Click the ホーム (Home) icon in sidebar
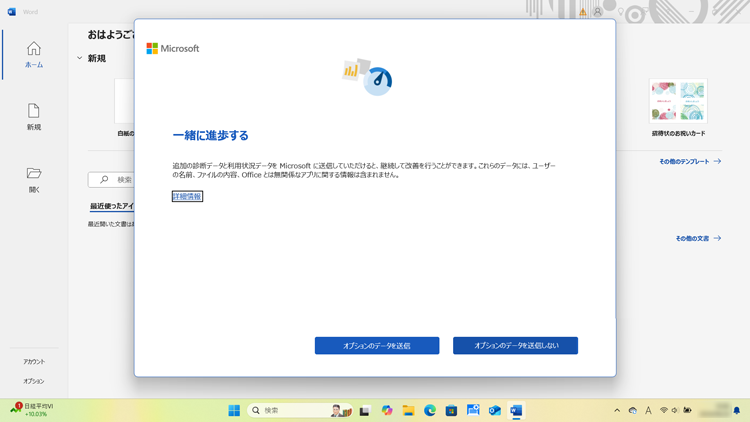Viewport: 750px width, 422px height. tap(34, 54)
